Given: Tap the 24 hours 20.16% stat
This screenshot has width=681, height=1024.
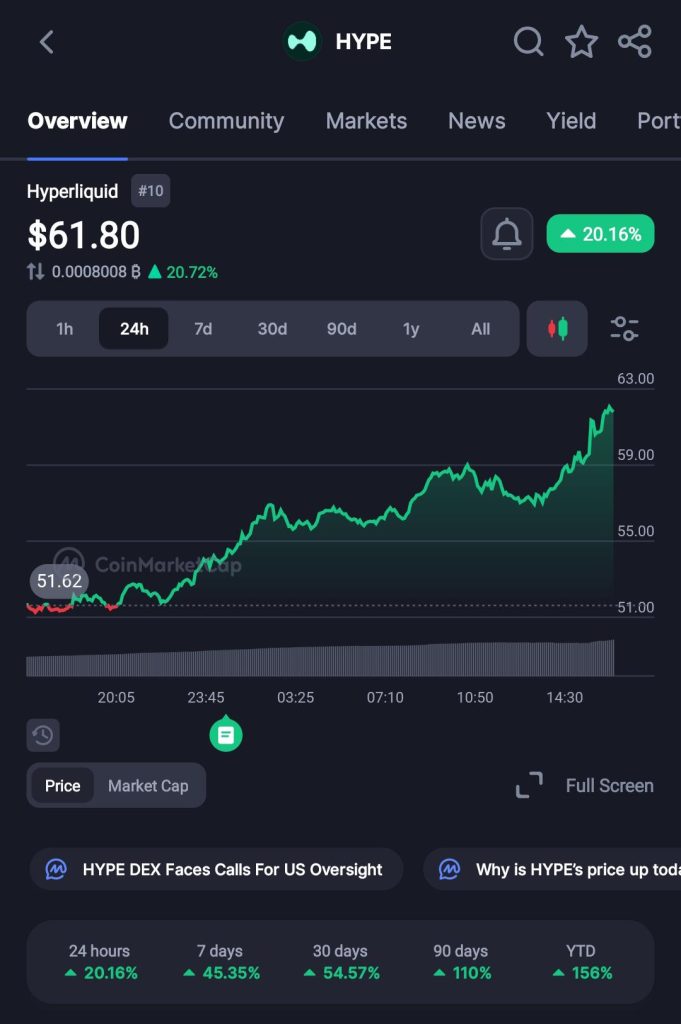Looking at the screenshot, I should tap(100, 962).
